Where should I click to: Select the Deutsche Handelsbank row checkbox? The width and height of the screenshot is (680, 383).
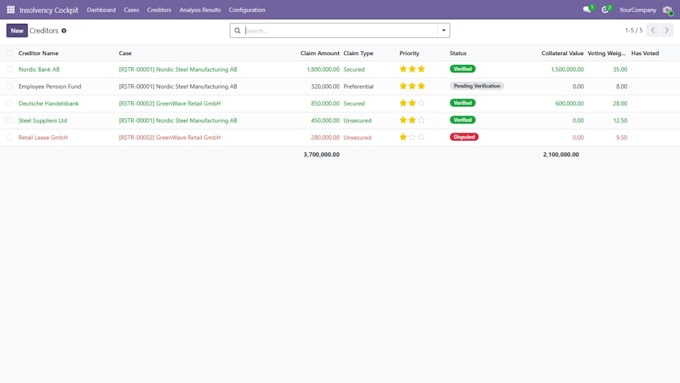click(9, 103)
